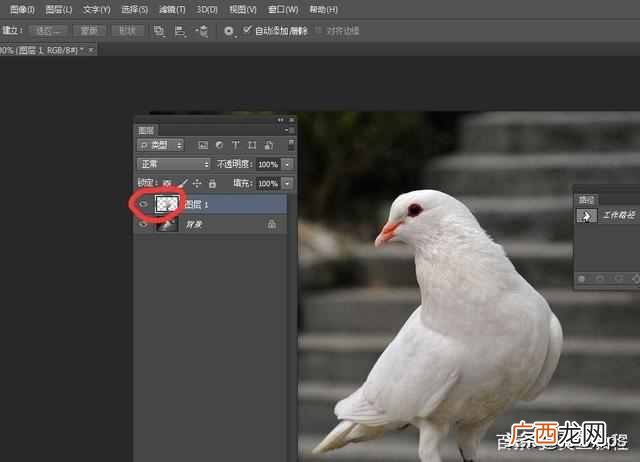Filter layers by adjustment layers icon

[x=220, y=145]
